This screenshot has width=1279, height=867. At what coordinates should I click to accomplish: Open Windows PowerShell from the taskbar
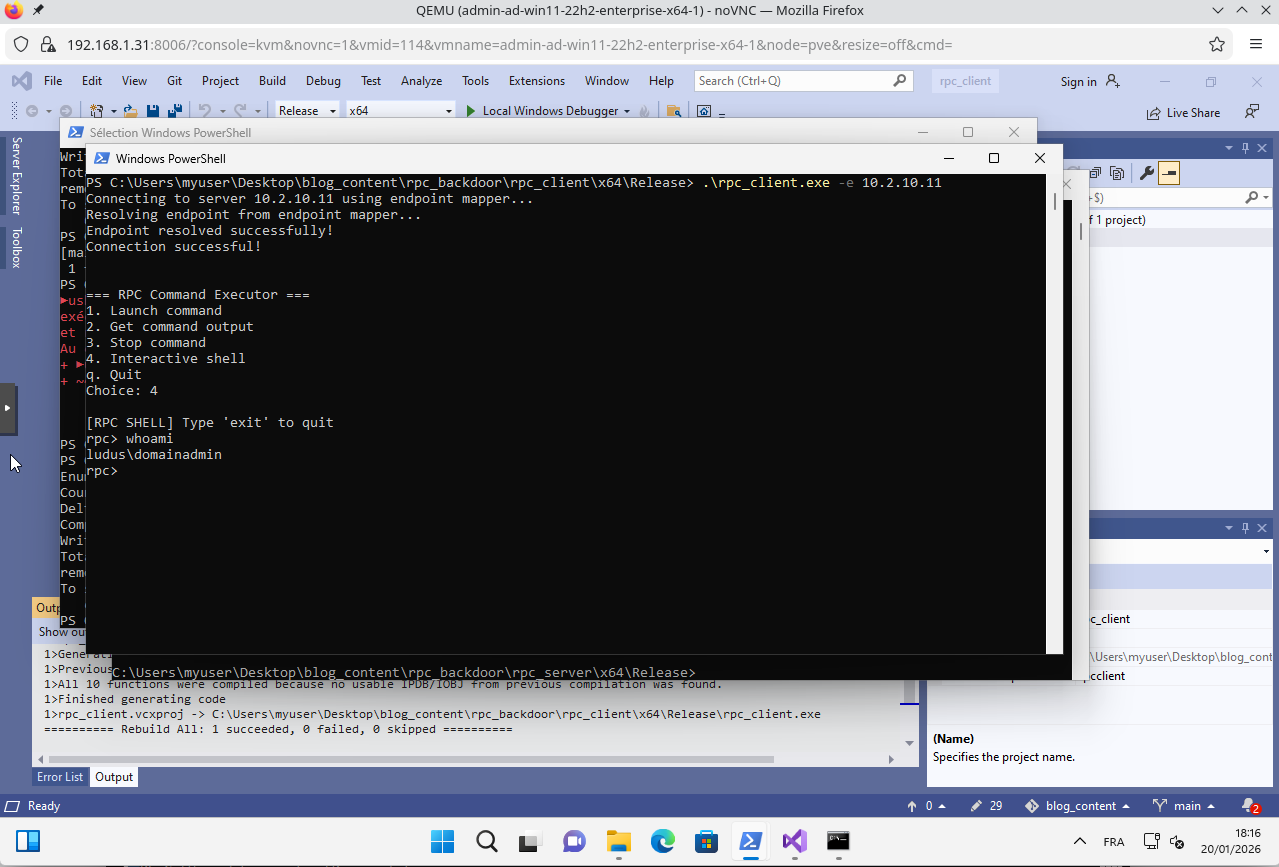[x=750, y=842]
